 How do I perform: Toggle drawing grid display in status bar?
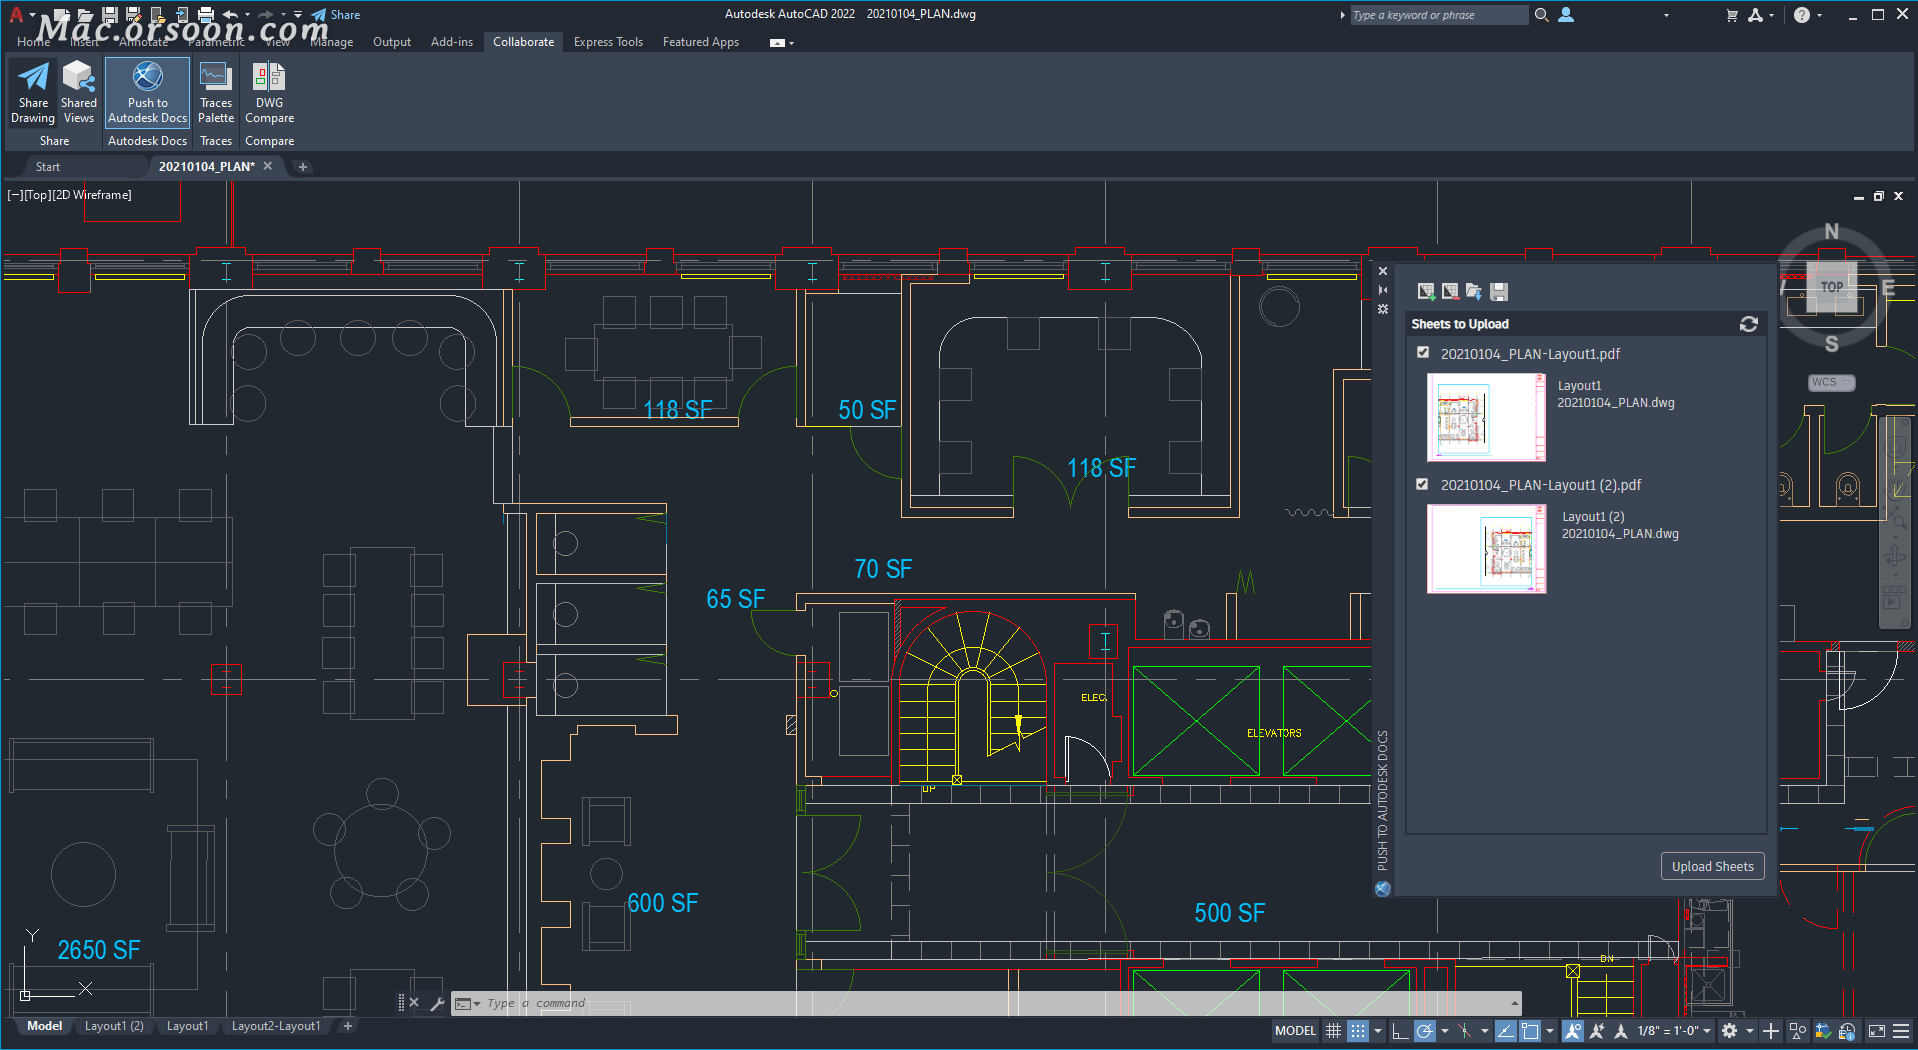1333,1031
